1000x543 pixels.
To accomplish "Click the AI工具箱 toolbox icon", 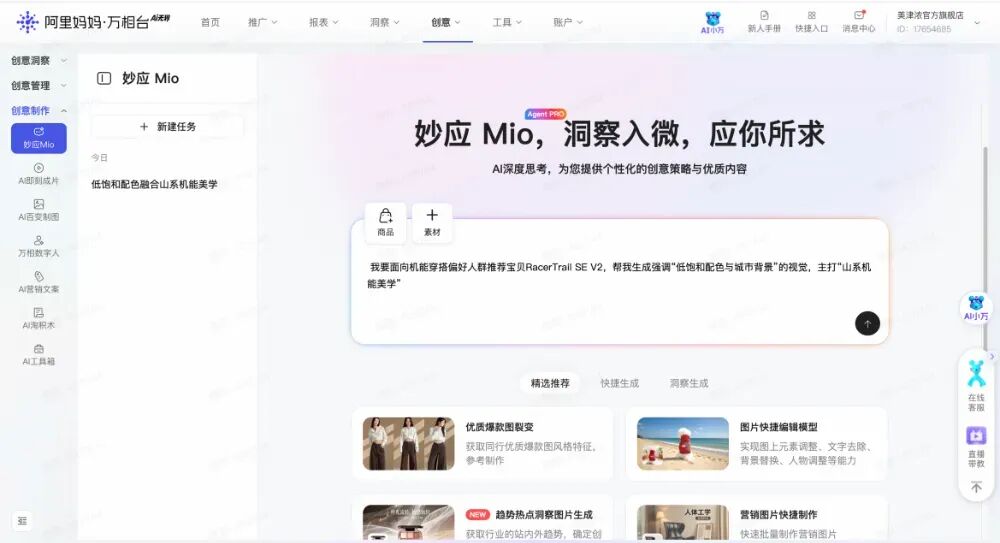I will pyautogui.click(x=38, y=354).
